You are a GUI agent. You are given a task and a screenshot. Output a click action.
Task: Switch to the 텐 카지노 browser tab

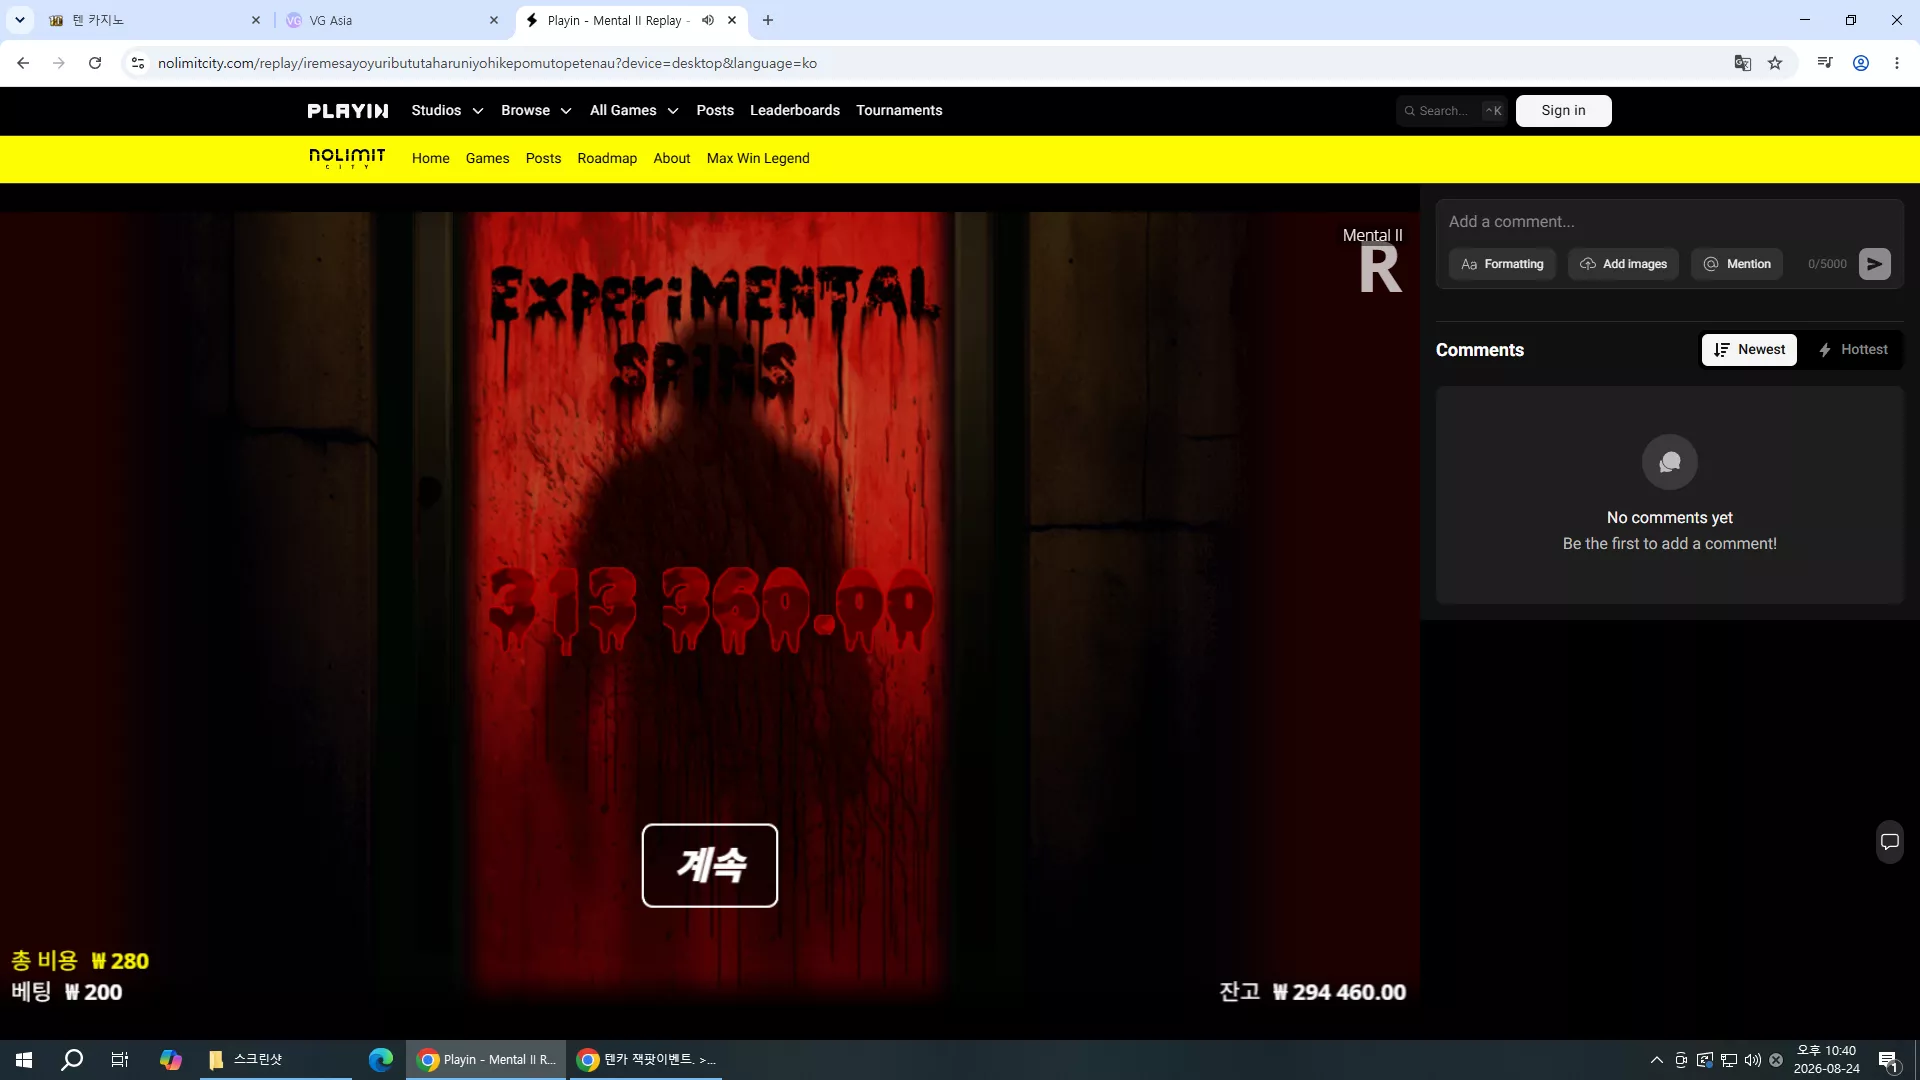click(x=153, y=20)
